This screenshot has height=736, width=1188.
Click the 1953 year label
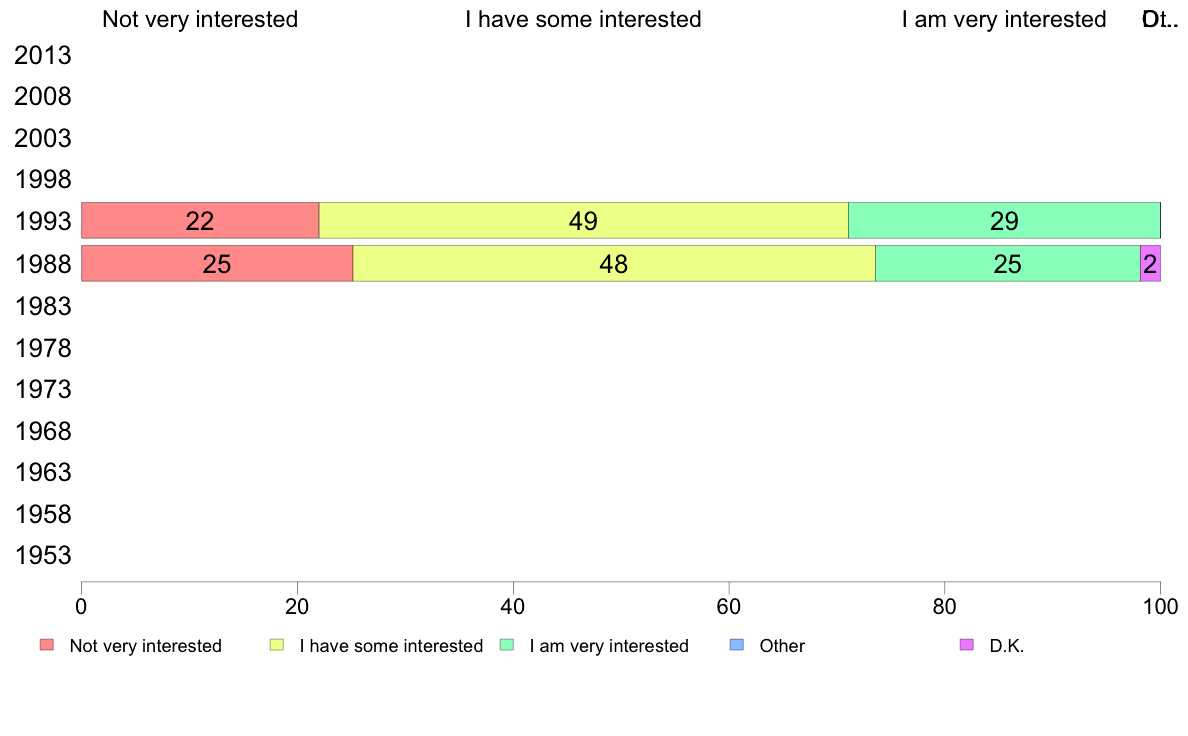point(42,556)
